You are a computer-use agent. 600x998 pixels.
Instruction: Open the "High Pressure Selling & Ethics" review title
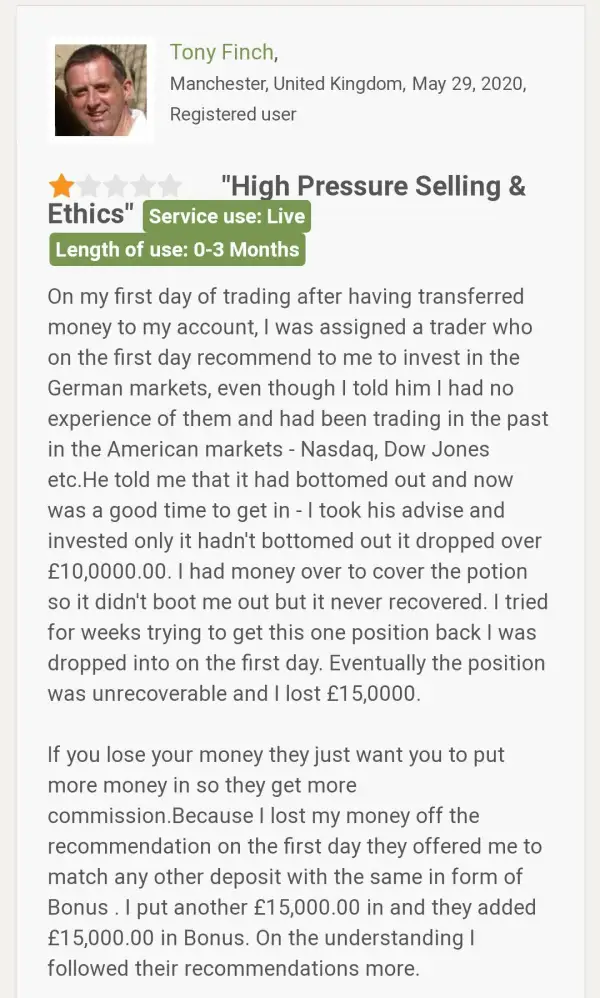372,187
